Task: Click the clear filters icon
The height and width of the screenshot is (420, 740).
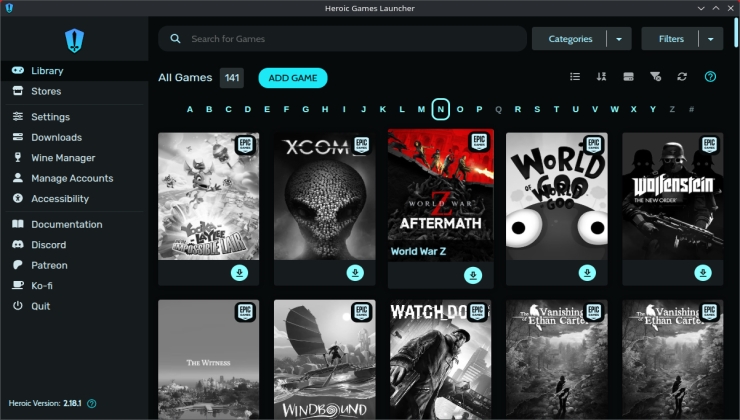Action: [655, 76]
